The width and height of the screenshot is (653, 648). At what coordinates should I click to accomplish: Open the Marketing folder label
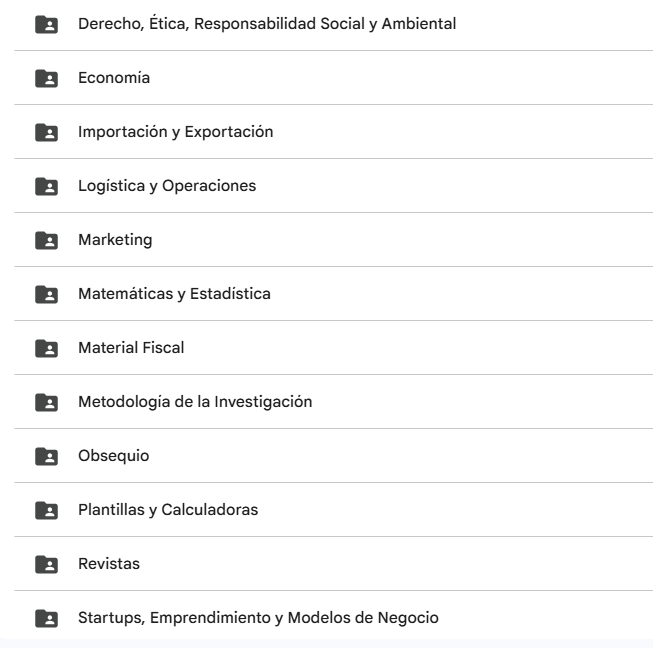115,240
